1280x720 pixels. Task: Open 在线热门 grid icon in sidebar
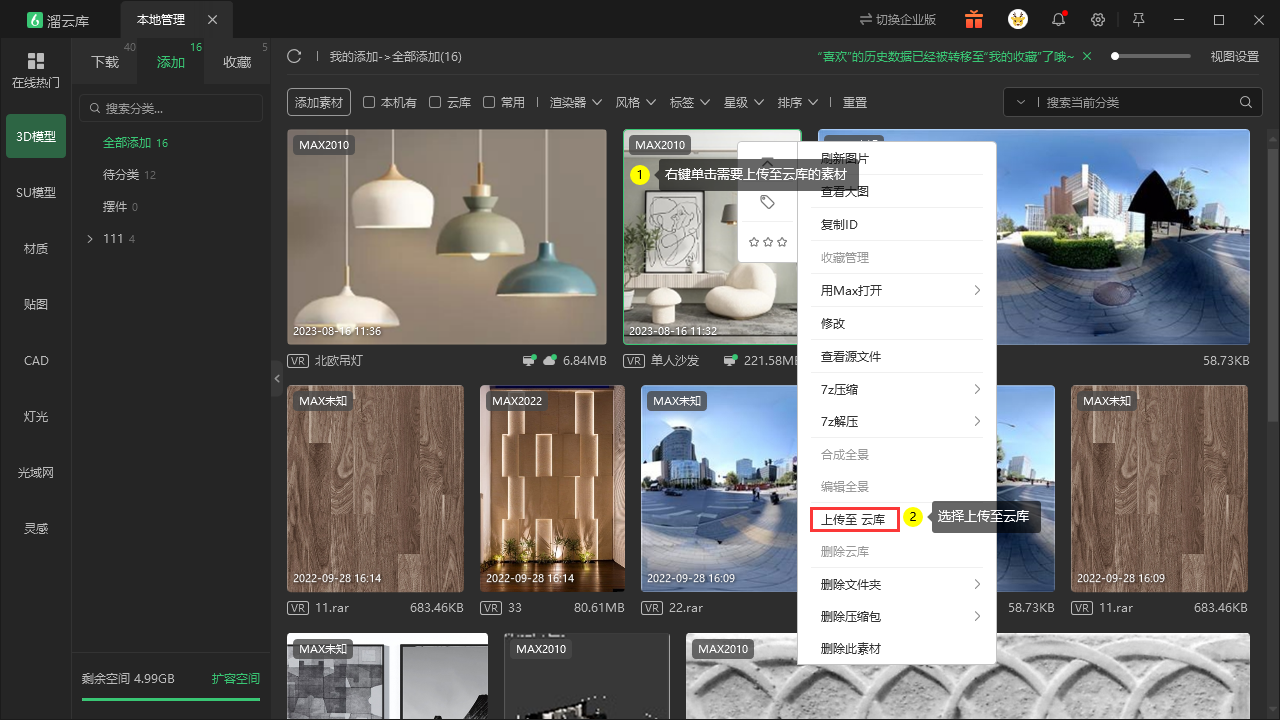point(36,61)
